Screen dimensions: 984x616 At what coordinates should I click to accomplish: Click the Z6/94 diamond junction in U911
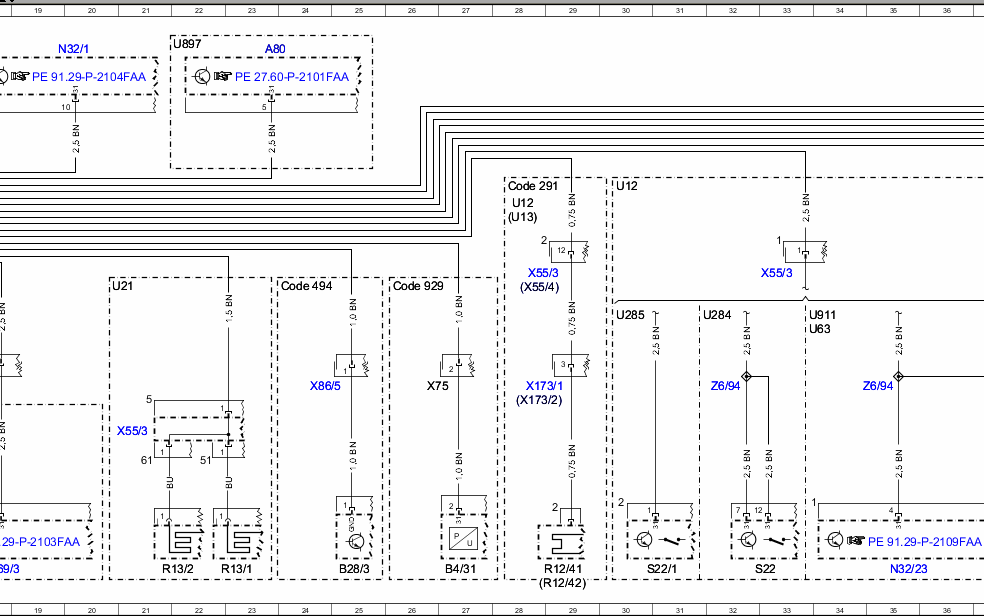pyautogui.click(x=898, y=376)
